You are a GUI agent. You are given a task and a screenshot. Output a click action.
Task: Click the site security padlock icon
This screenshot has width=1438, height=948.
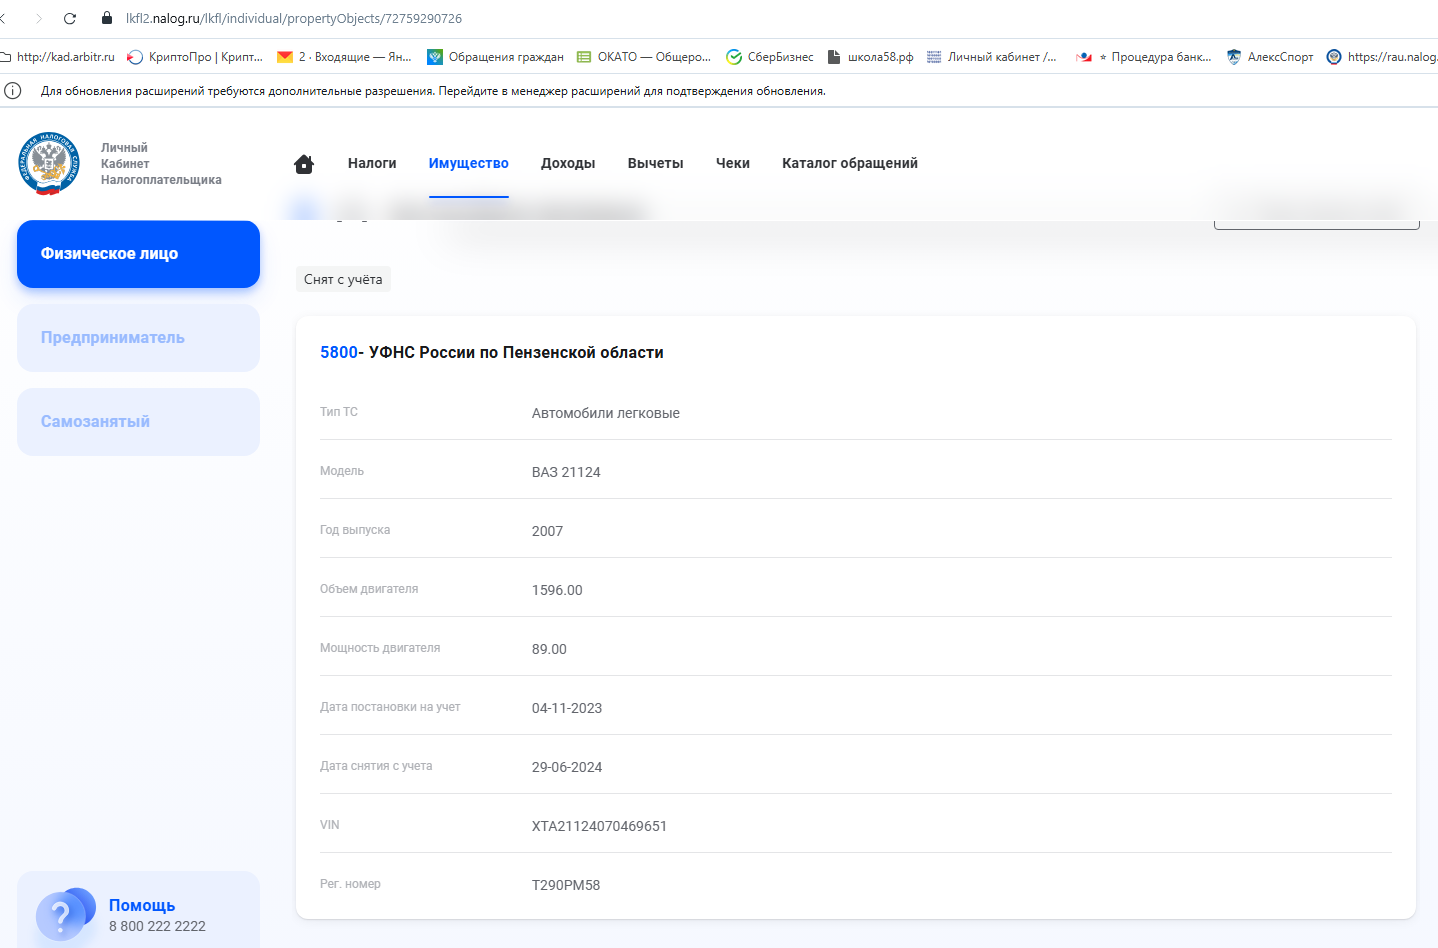tap(107, 18)
